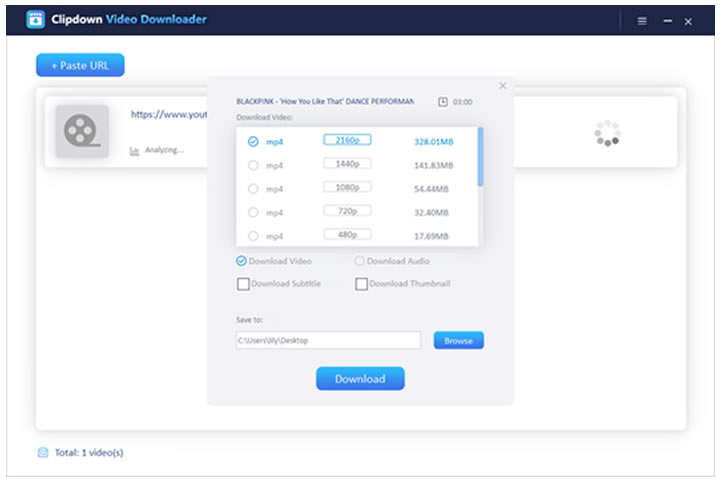This screenshot has height=486, width=720.
Task: Click the Total videos list icon
Action: click(x=43, y=452)
